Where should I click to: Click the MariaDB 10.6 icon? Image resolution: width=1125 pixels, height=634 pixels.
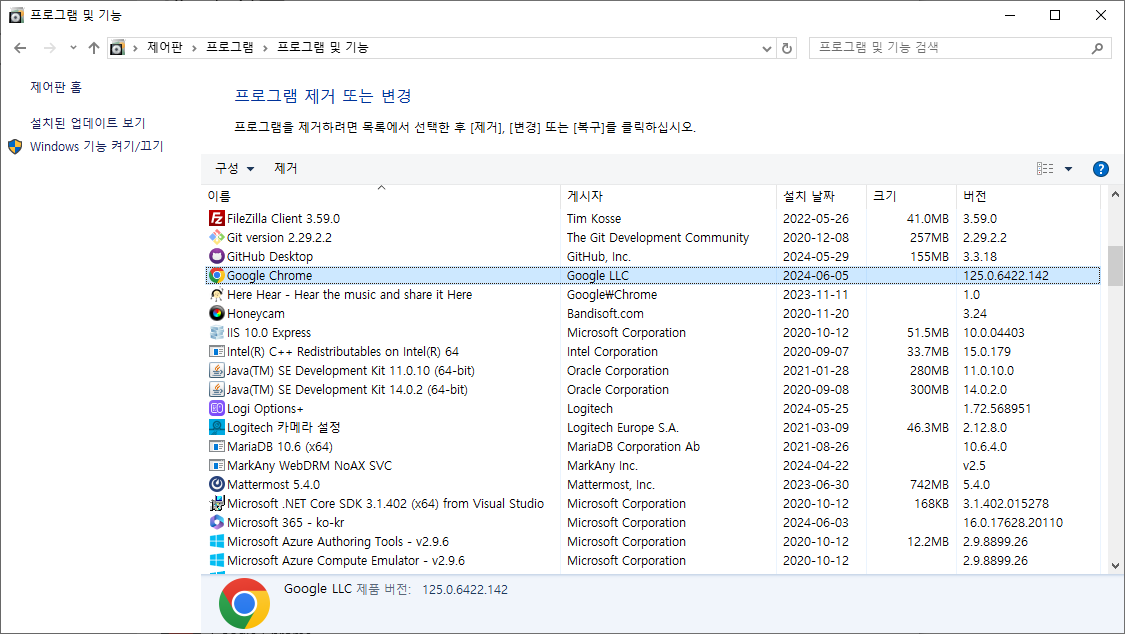pos(217,446)
